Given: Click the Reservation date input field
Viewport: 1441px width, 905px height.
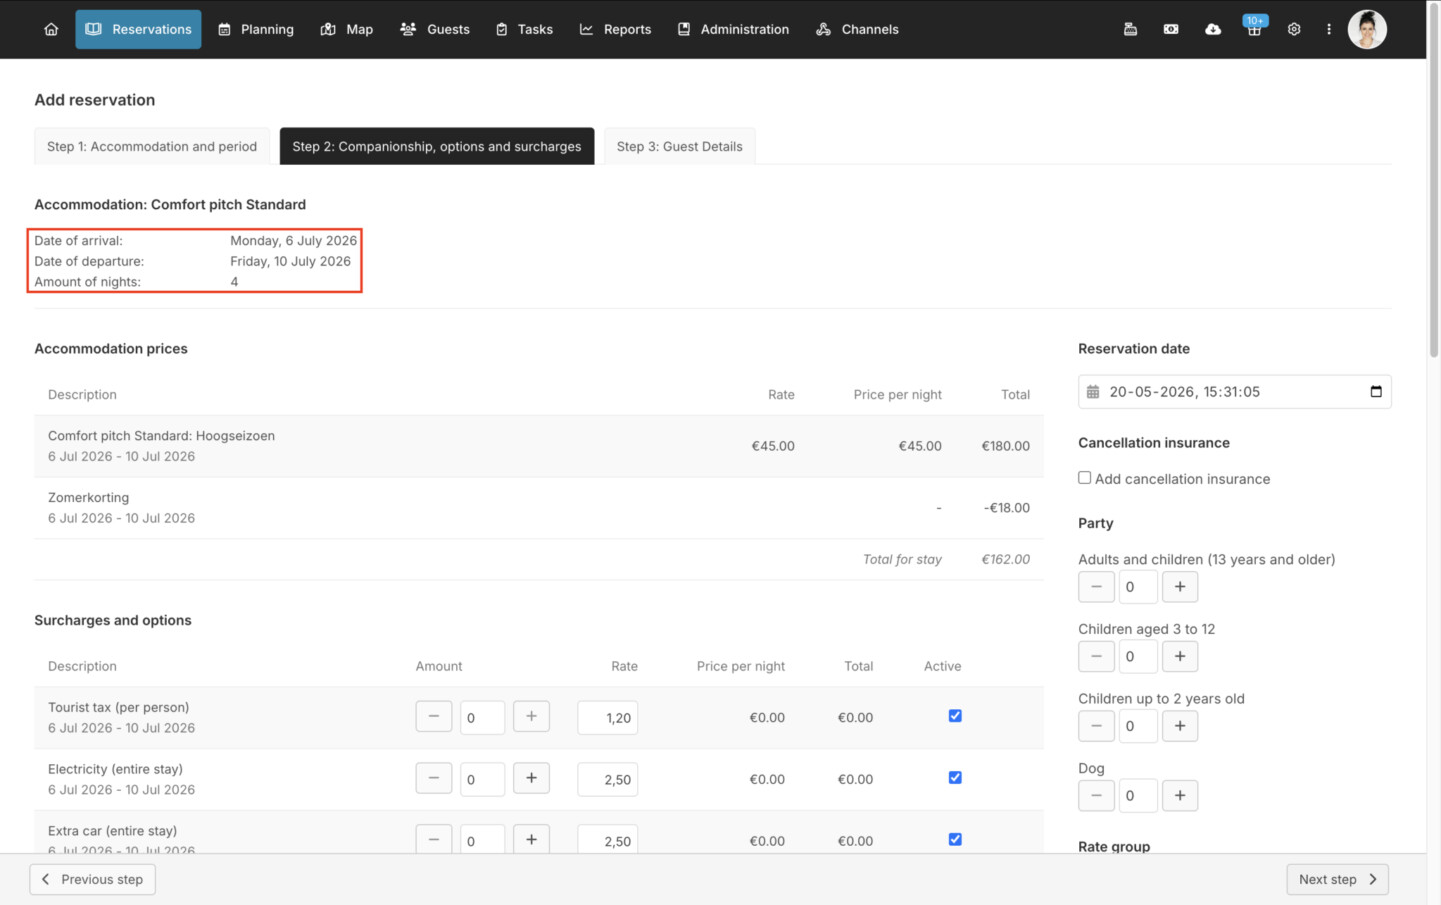Looking at the screenshot, I should pyautogui.click(x=1234, y=392).
